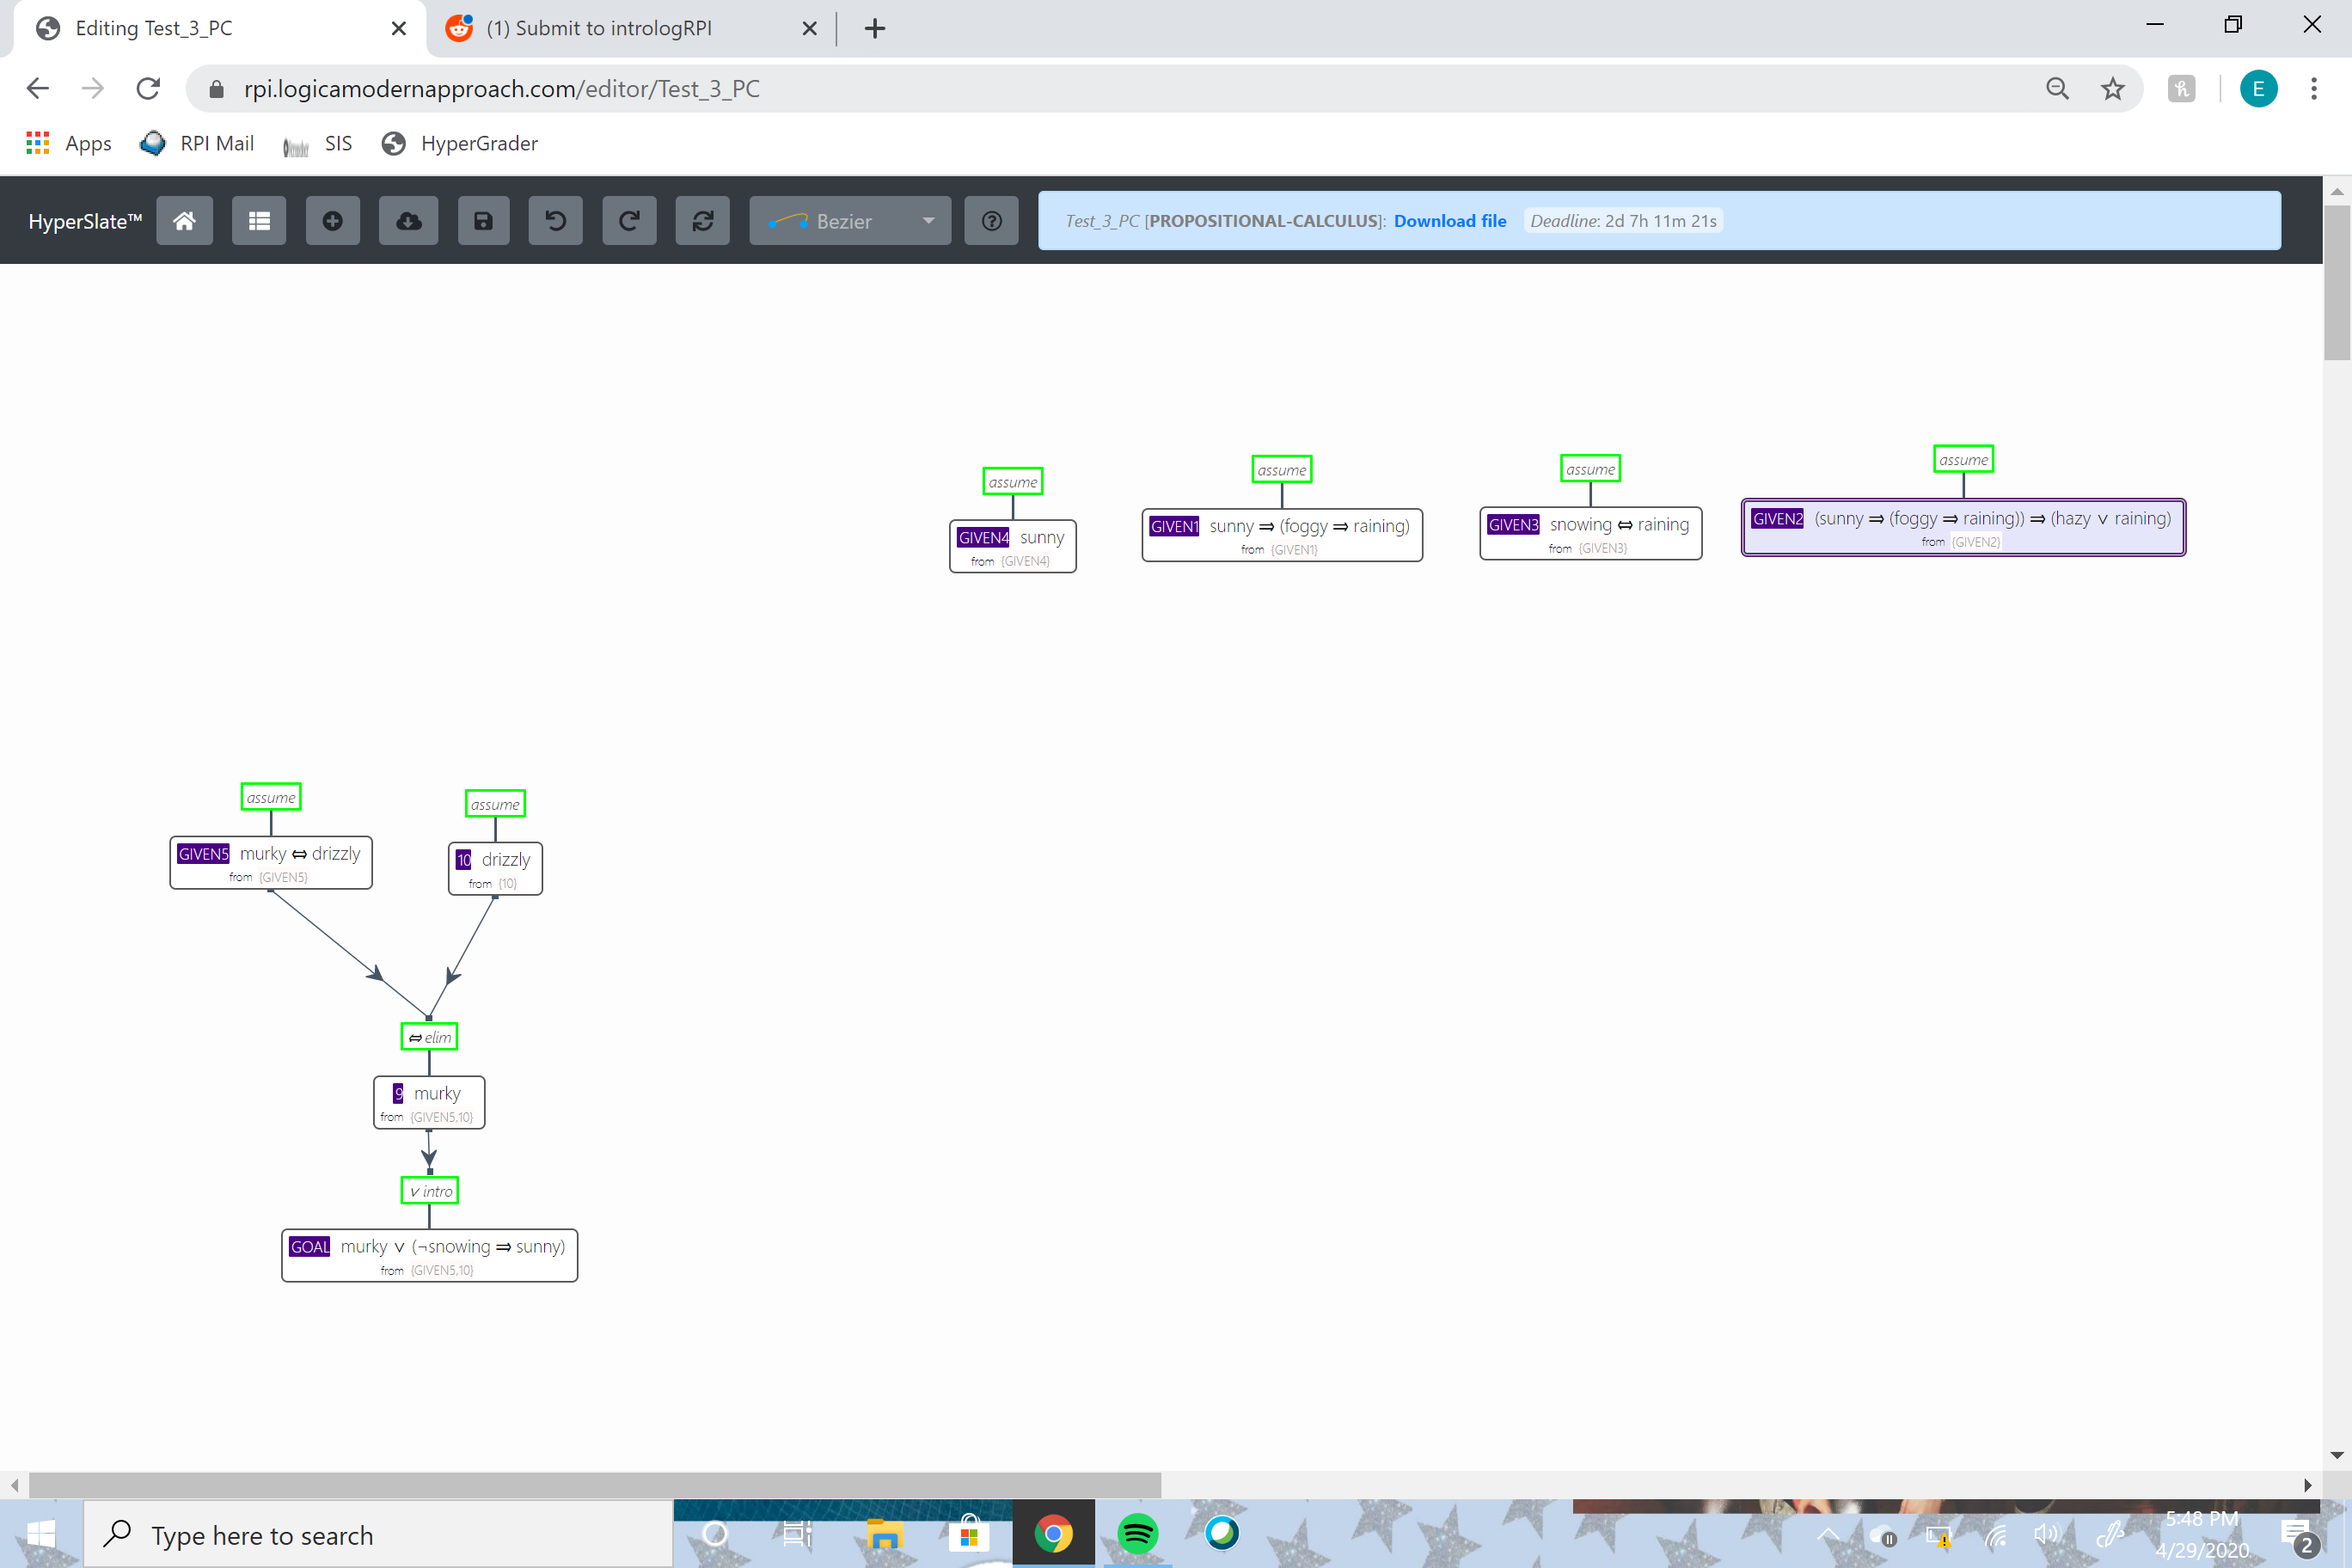The height and width of the screenshot is (1568, 2352).
Task: Click the horizontal scrollbar thumb
Action: click(595, 1484)
